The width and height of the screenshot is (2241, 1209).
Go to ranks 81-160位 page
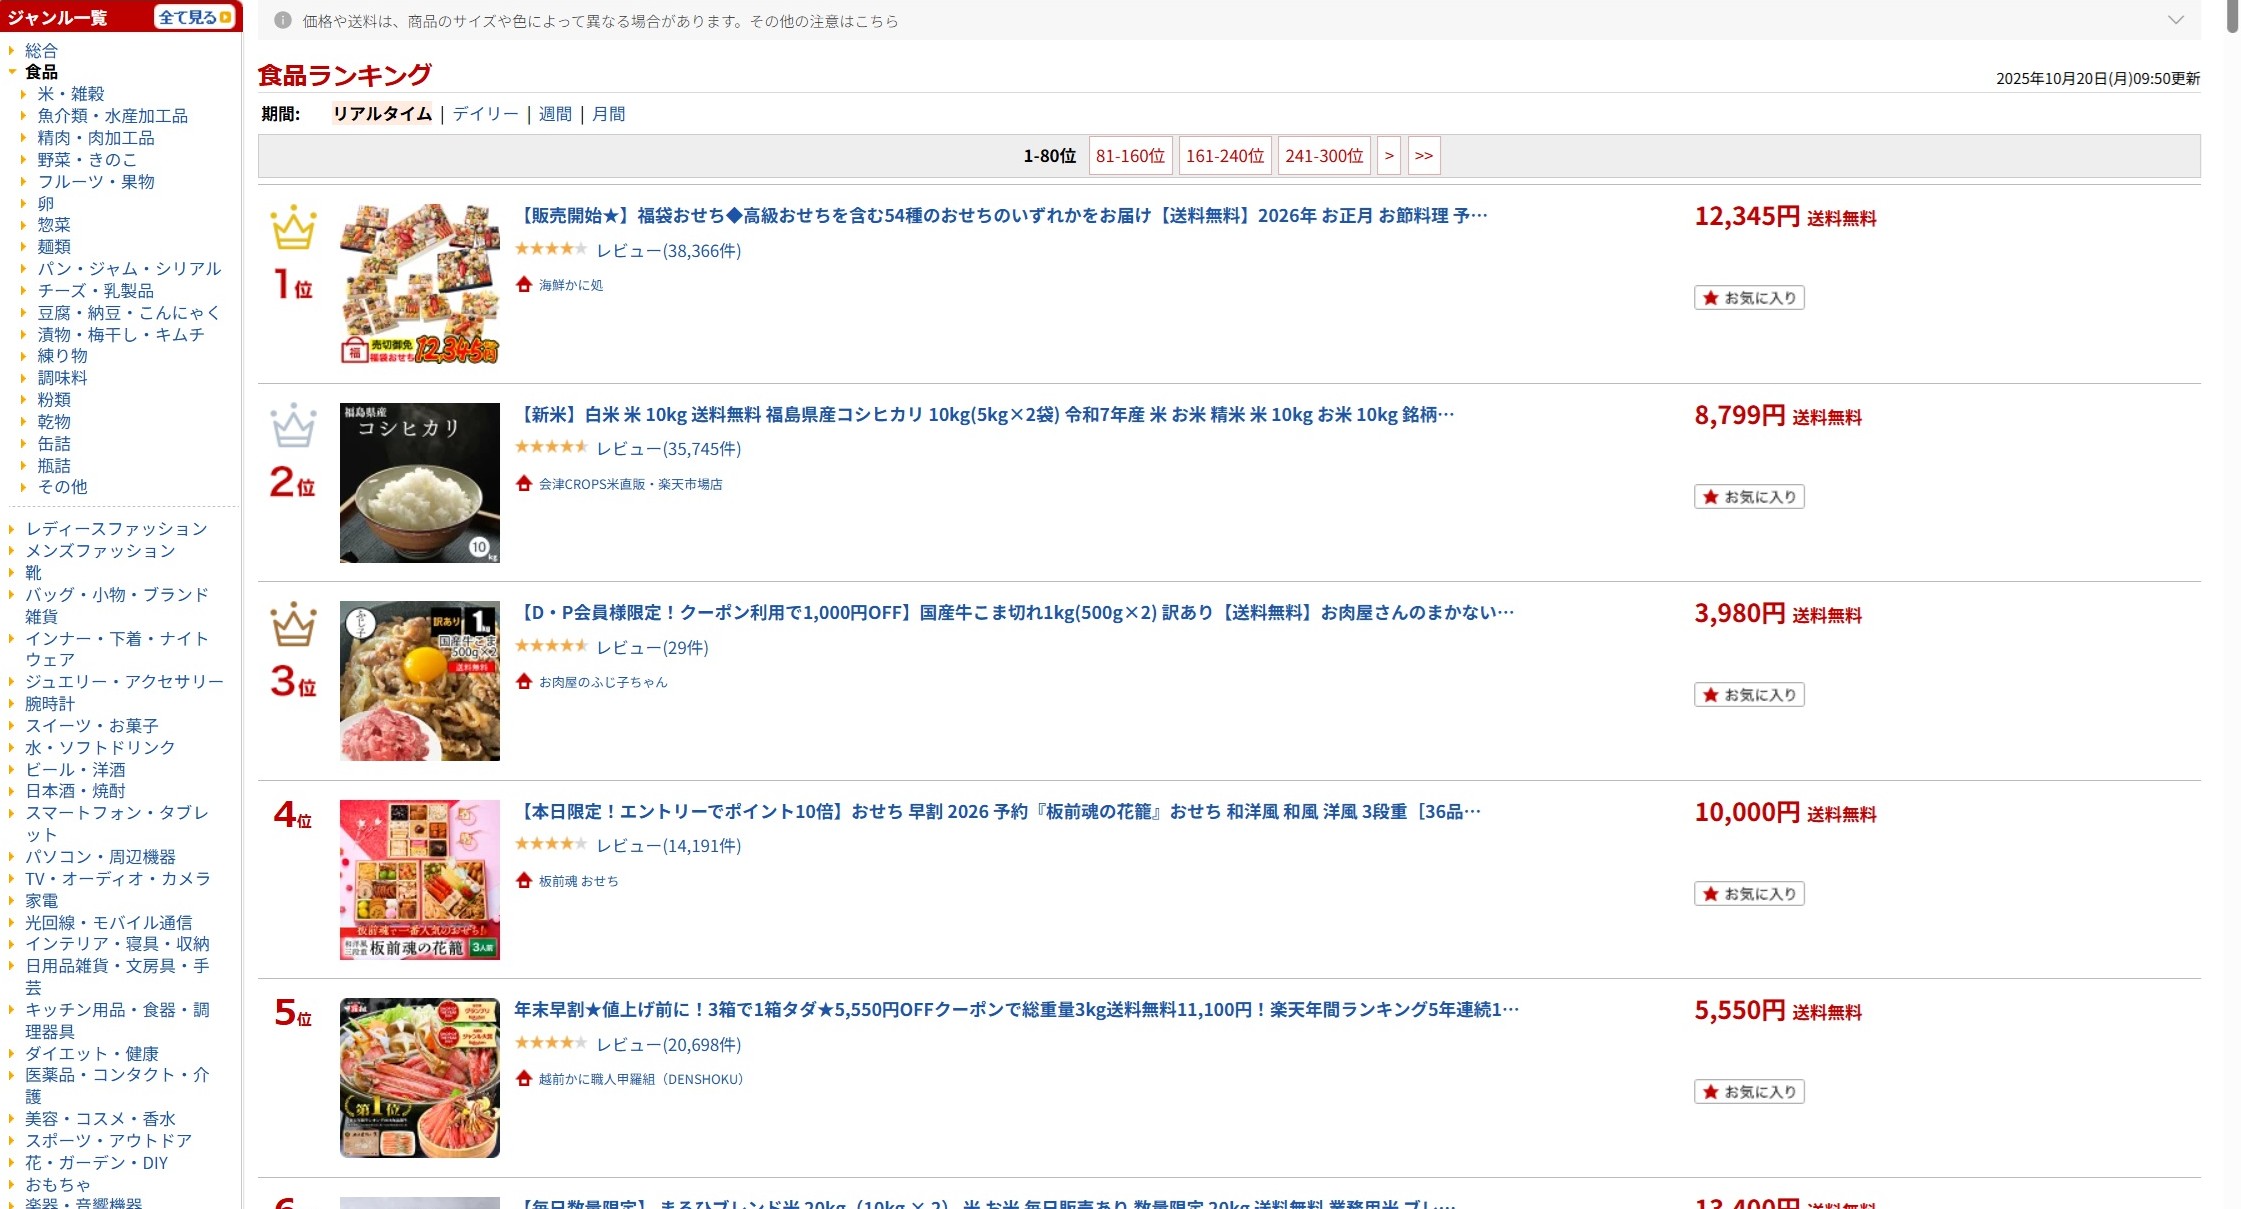1130,156
